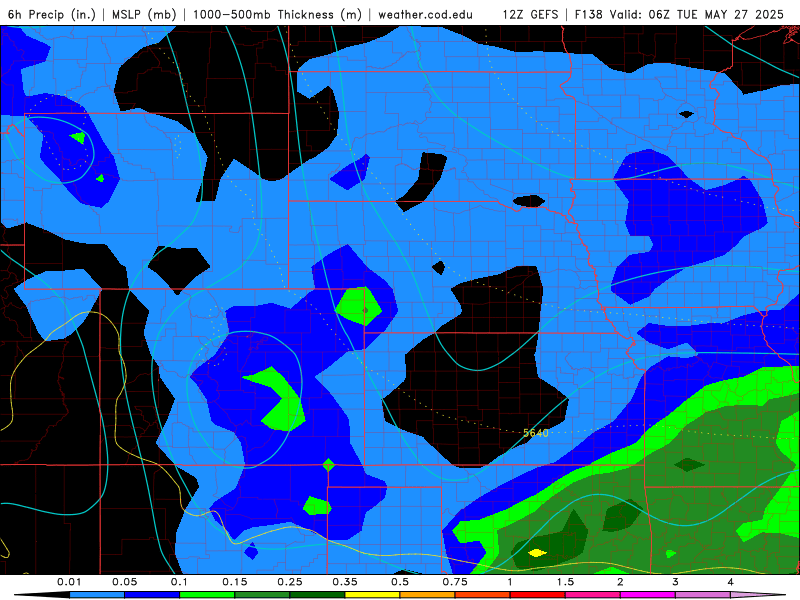The width and height of the screenshot is (800, 600).
Task: Select the light purple 3–4 legend swatch
Action: [703, 595]
